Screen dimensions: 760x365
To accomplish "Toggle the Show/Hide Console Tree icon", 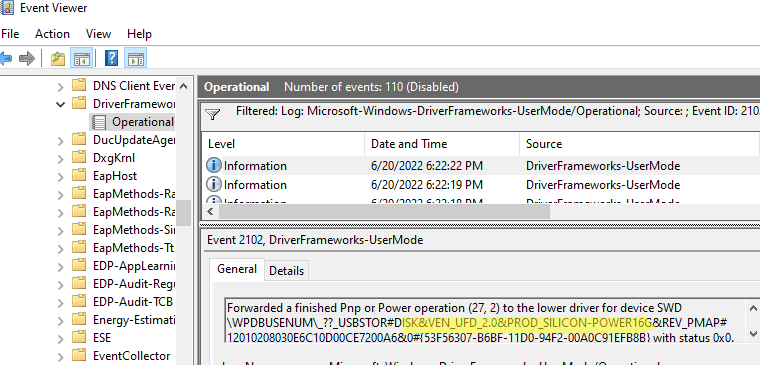I will click(82, 59).
